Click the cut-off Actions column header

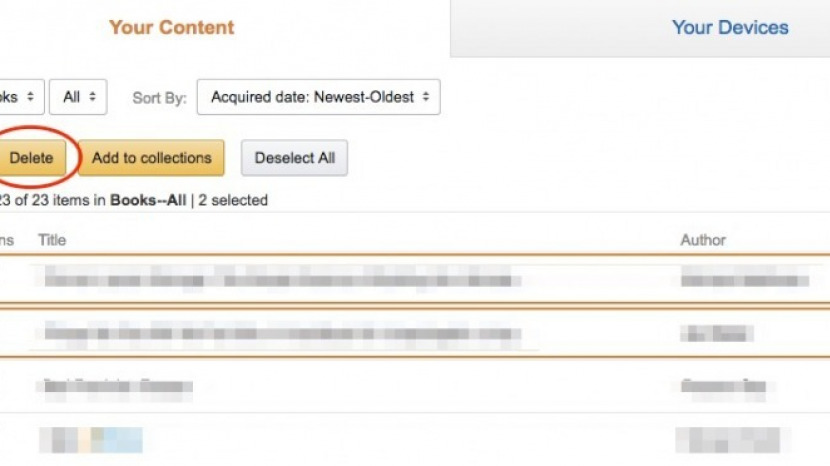pos(6,240)
